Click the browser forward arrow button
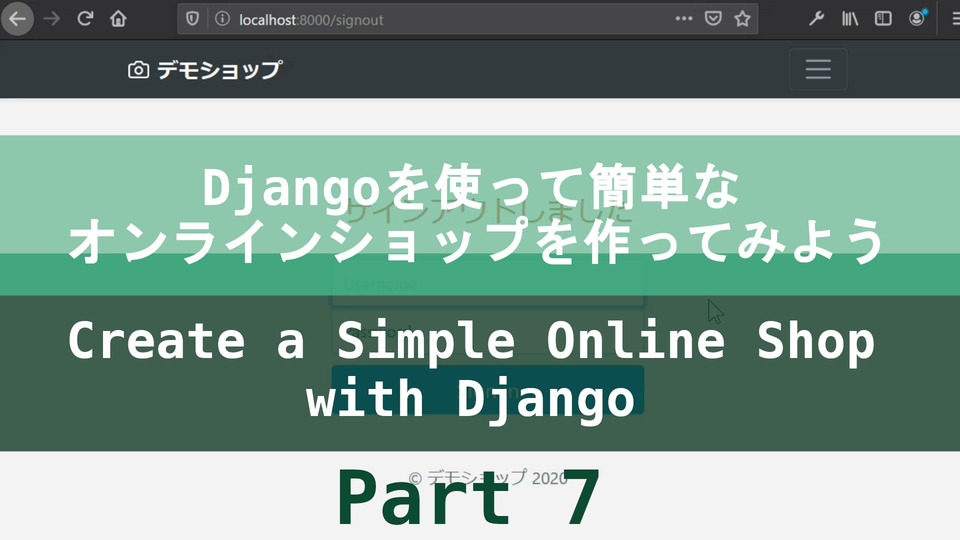The width and height of the screenshot is (960, 540). (x=51, y=19)
